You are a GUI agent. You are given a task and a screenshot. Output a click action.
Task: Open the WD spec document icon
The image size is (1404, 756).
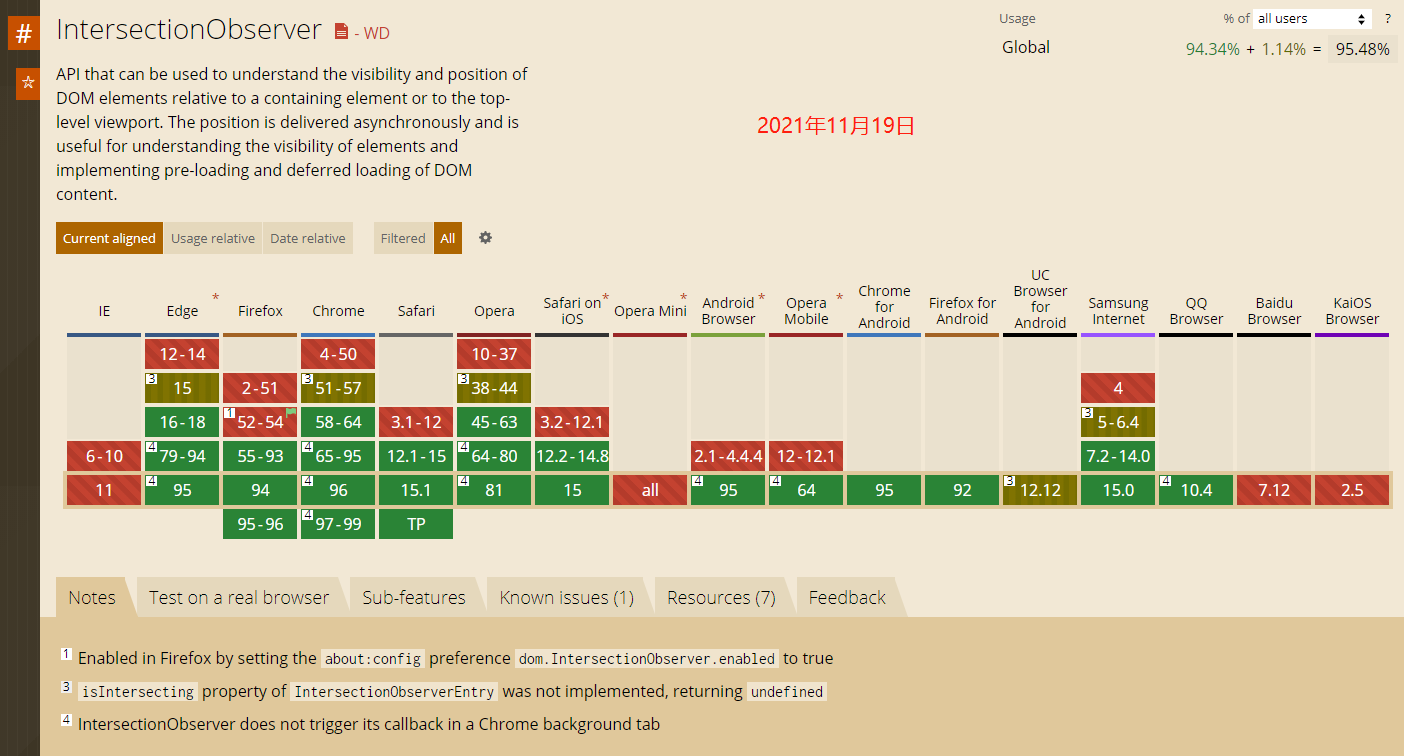(x=342, y=32)
